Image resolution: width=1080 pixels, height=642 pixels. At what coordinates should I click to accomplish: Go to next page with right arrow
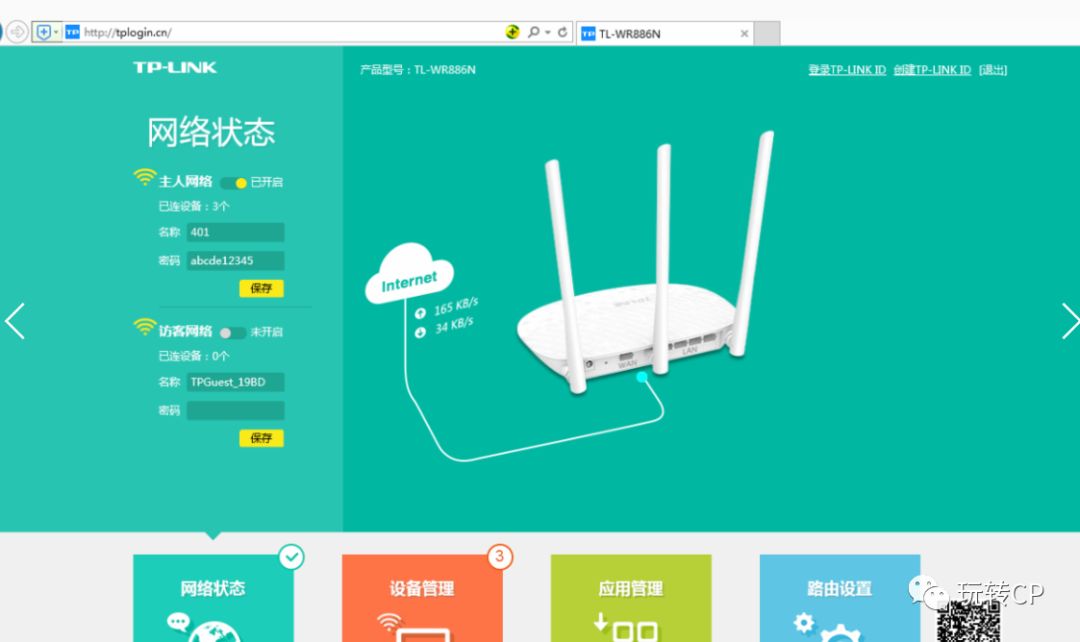point(1070,321)
